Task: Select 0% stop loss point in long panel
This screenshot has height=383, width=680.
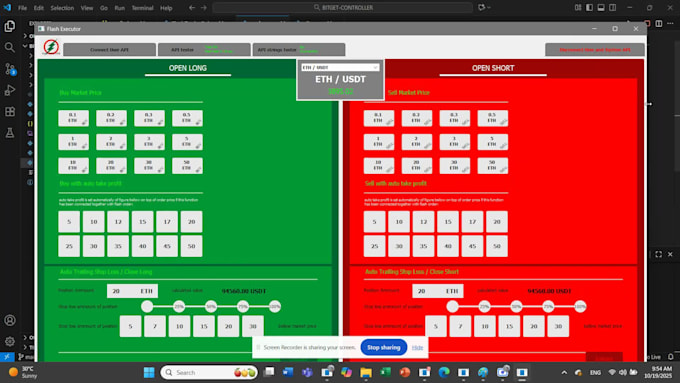Action: (x=147, y=306)
